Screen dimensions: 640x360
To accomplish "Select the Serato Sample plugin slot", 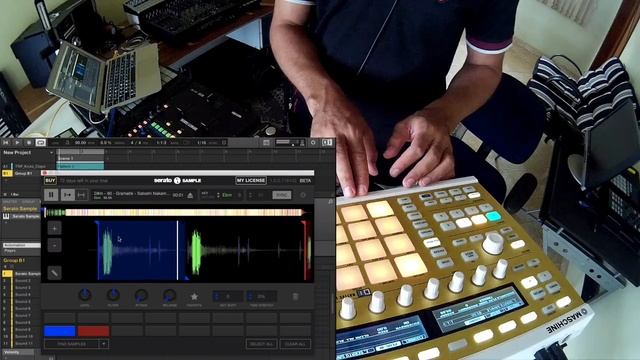I will click(x=25, y=216).
